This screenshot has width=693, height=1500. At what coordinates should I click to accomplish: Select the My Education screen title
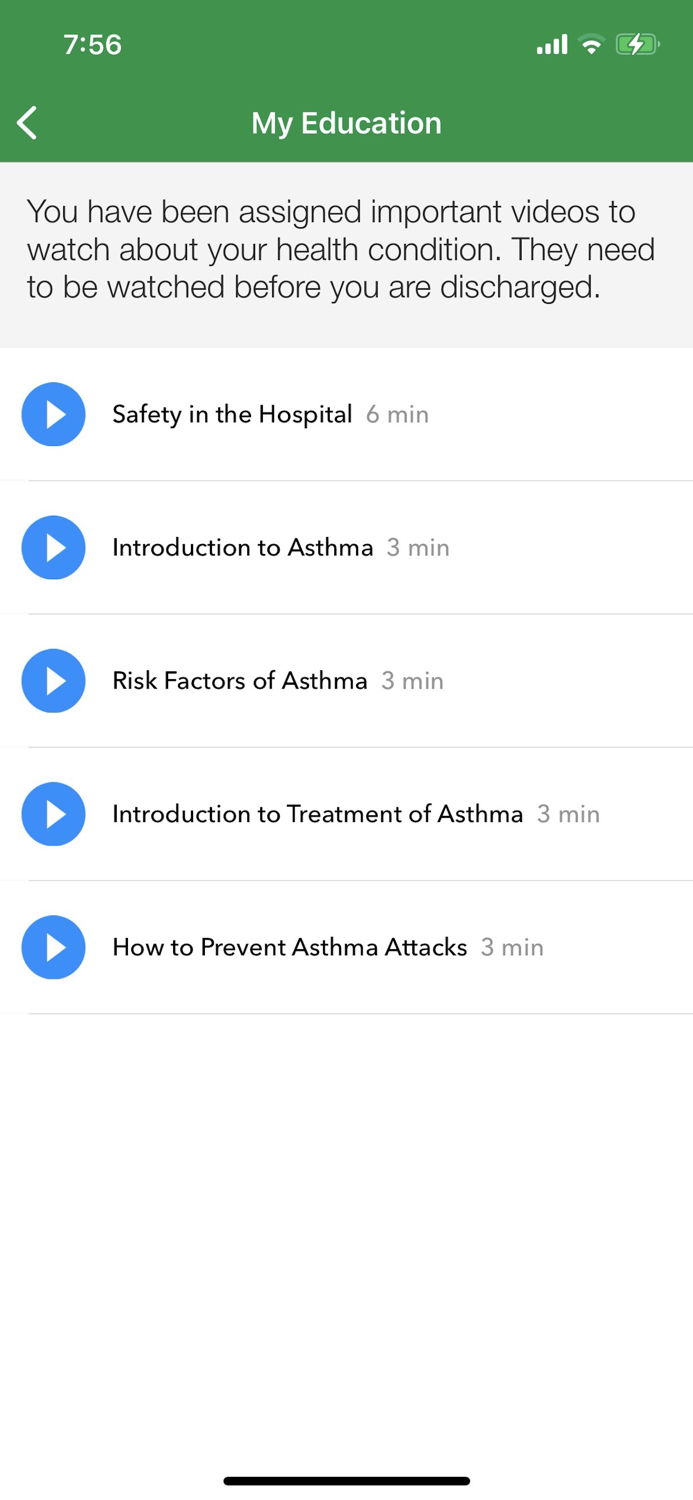coord(346,122)
